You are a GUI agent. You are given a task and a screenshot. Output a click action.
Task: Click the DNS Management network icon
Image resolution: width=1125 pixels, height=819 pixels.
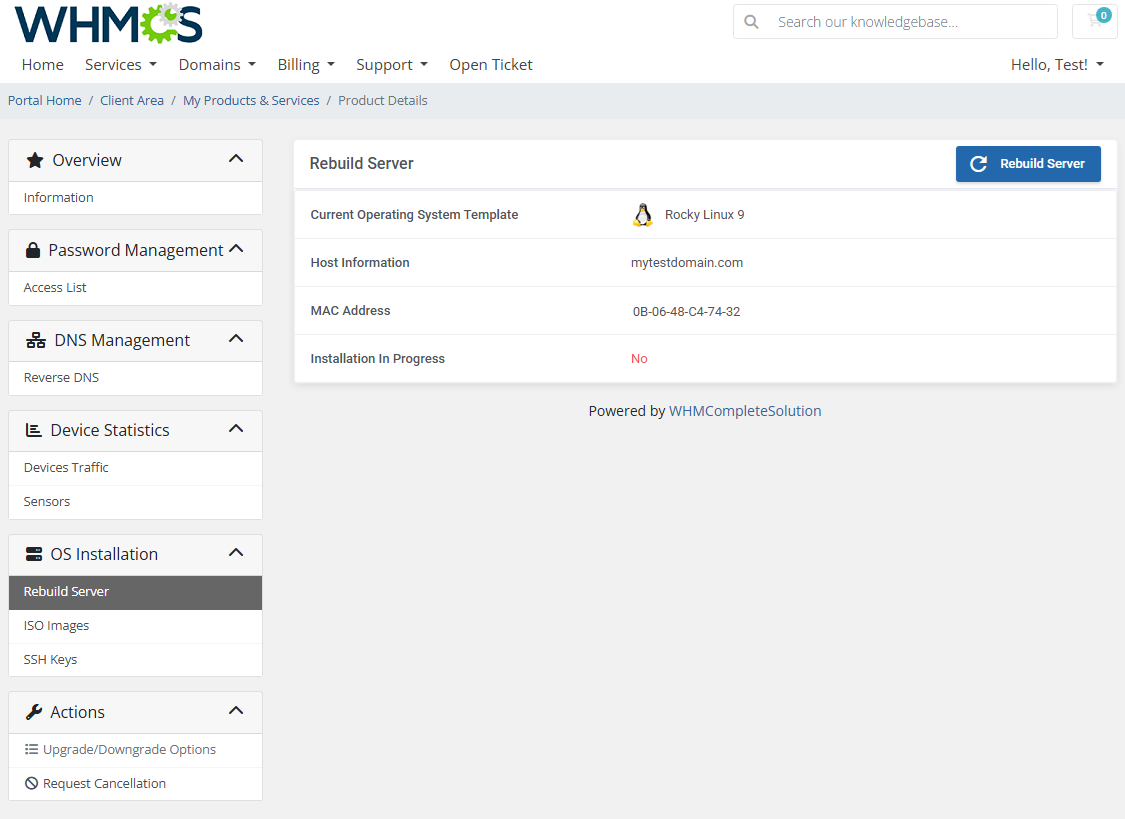(36, 340)
